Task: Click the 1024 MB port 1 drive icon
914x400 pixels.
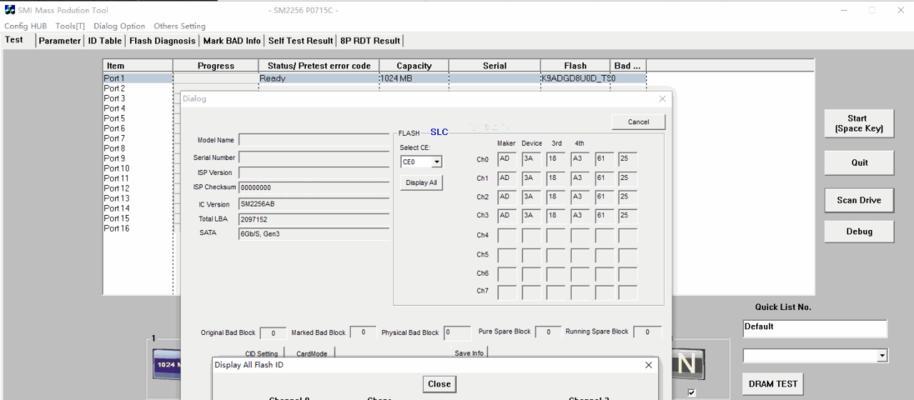Action: (x=167, y=364)
